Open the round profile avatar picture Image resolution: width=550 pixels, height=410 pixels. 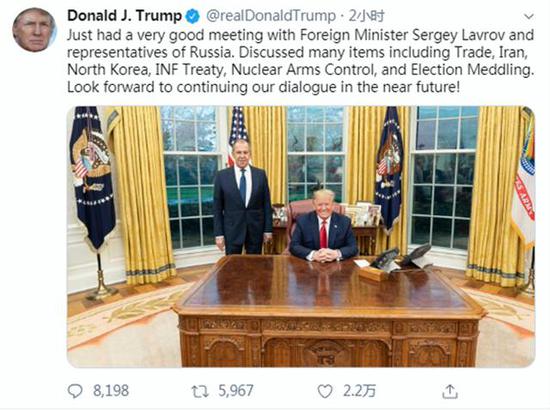coord(34,30)
